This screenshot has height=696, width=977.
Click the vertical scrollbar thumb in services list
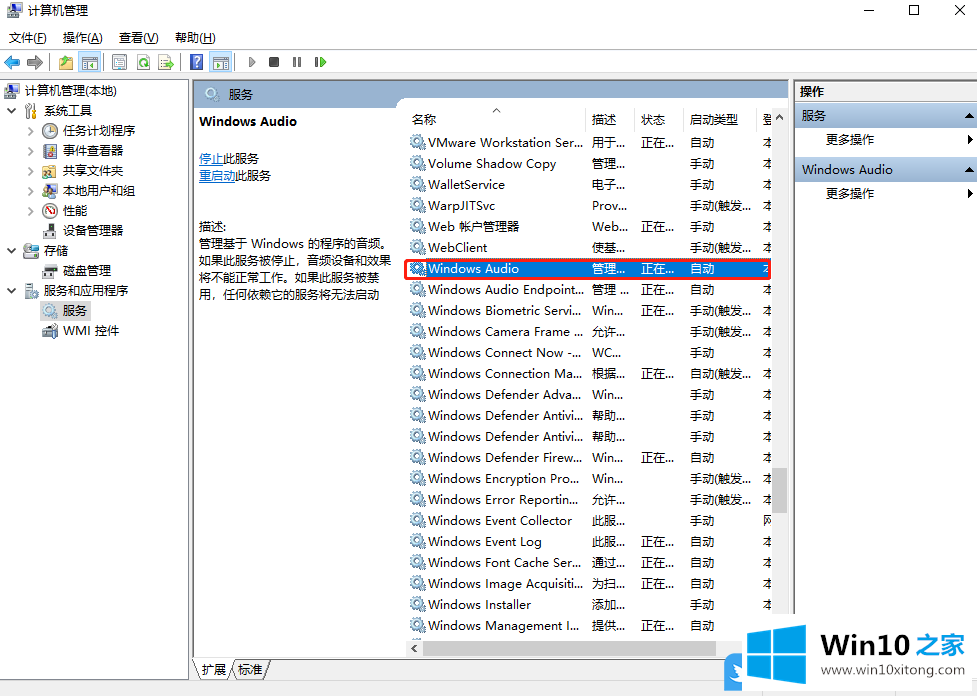click(779, 490)
